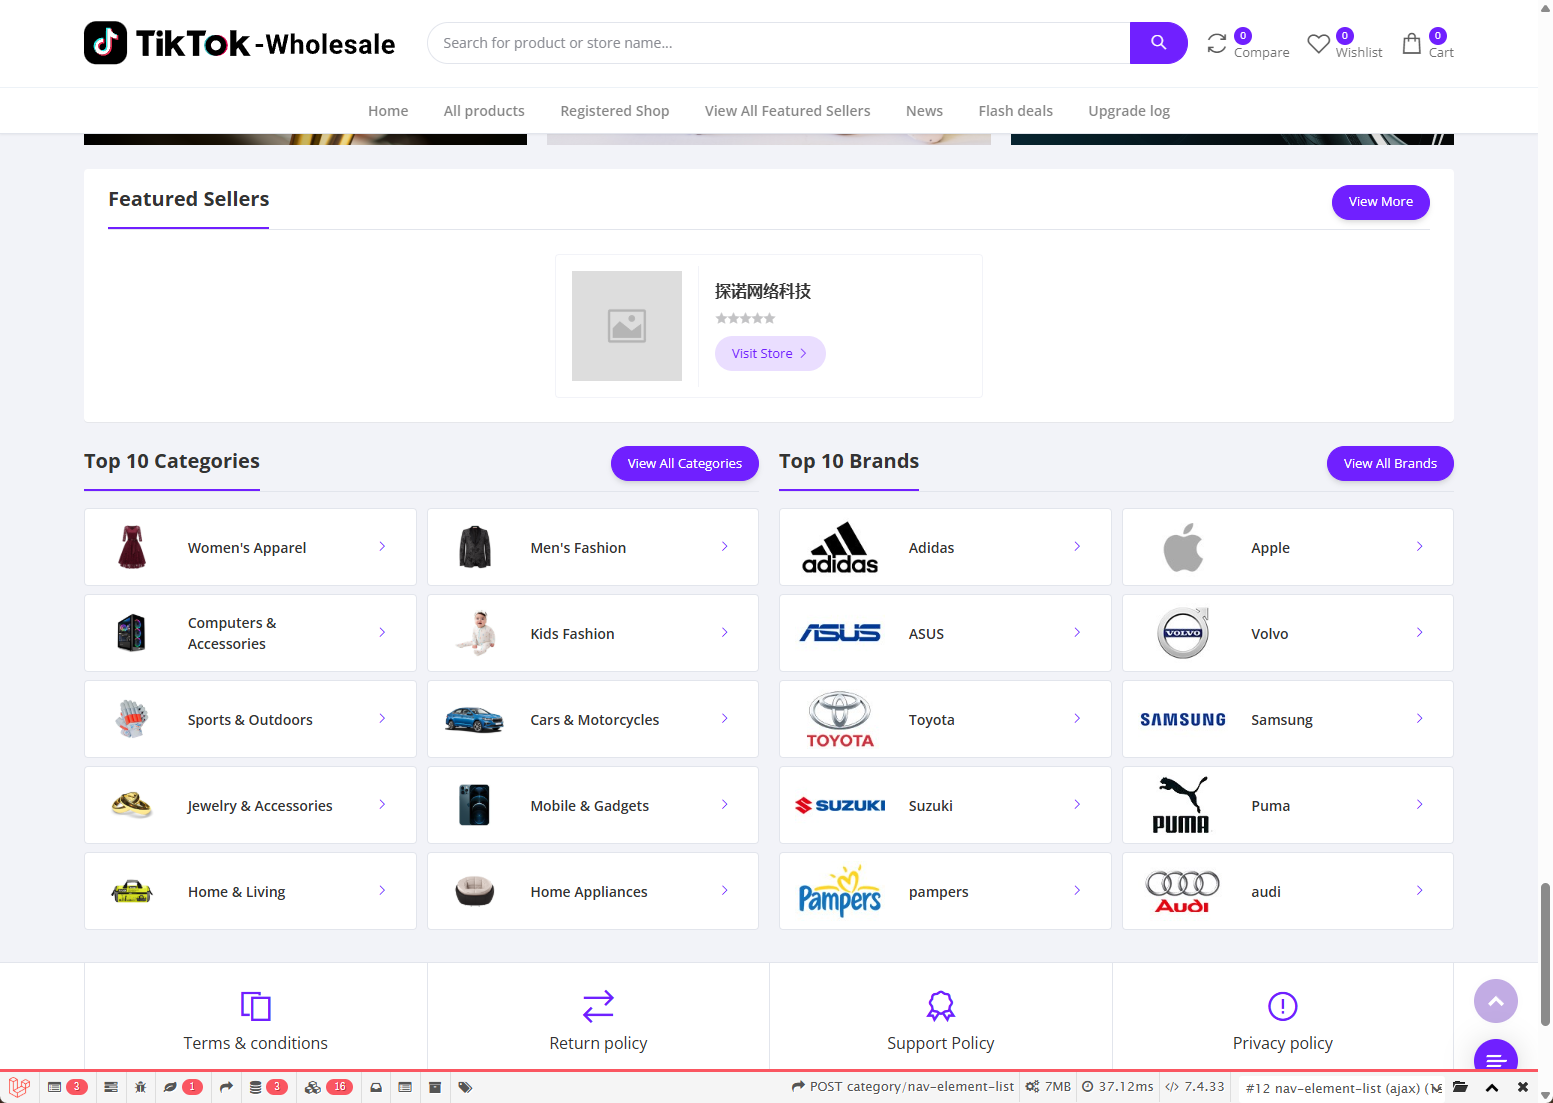The width and height of the screenshot is (1553, 1103).
Task: Click the round back-to-top arrow button
Action: coord(1496,1001)
